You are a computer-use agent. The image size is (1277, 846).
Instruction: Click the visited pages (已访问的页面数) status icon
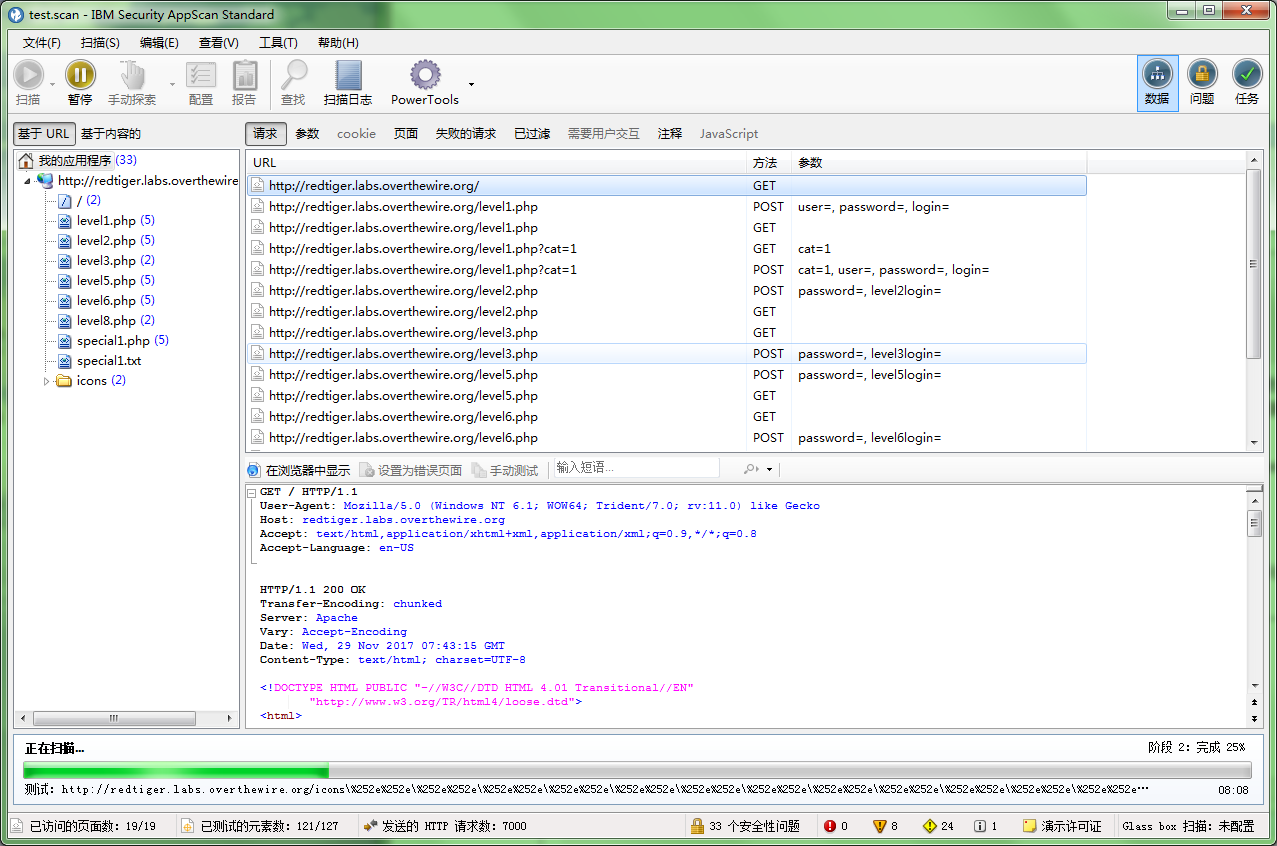pos(17,826)
